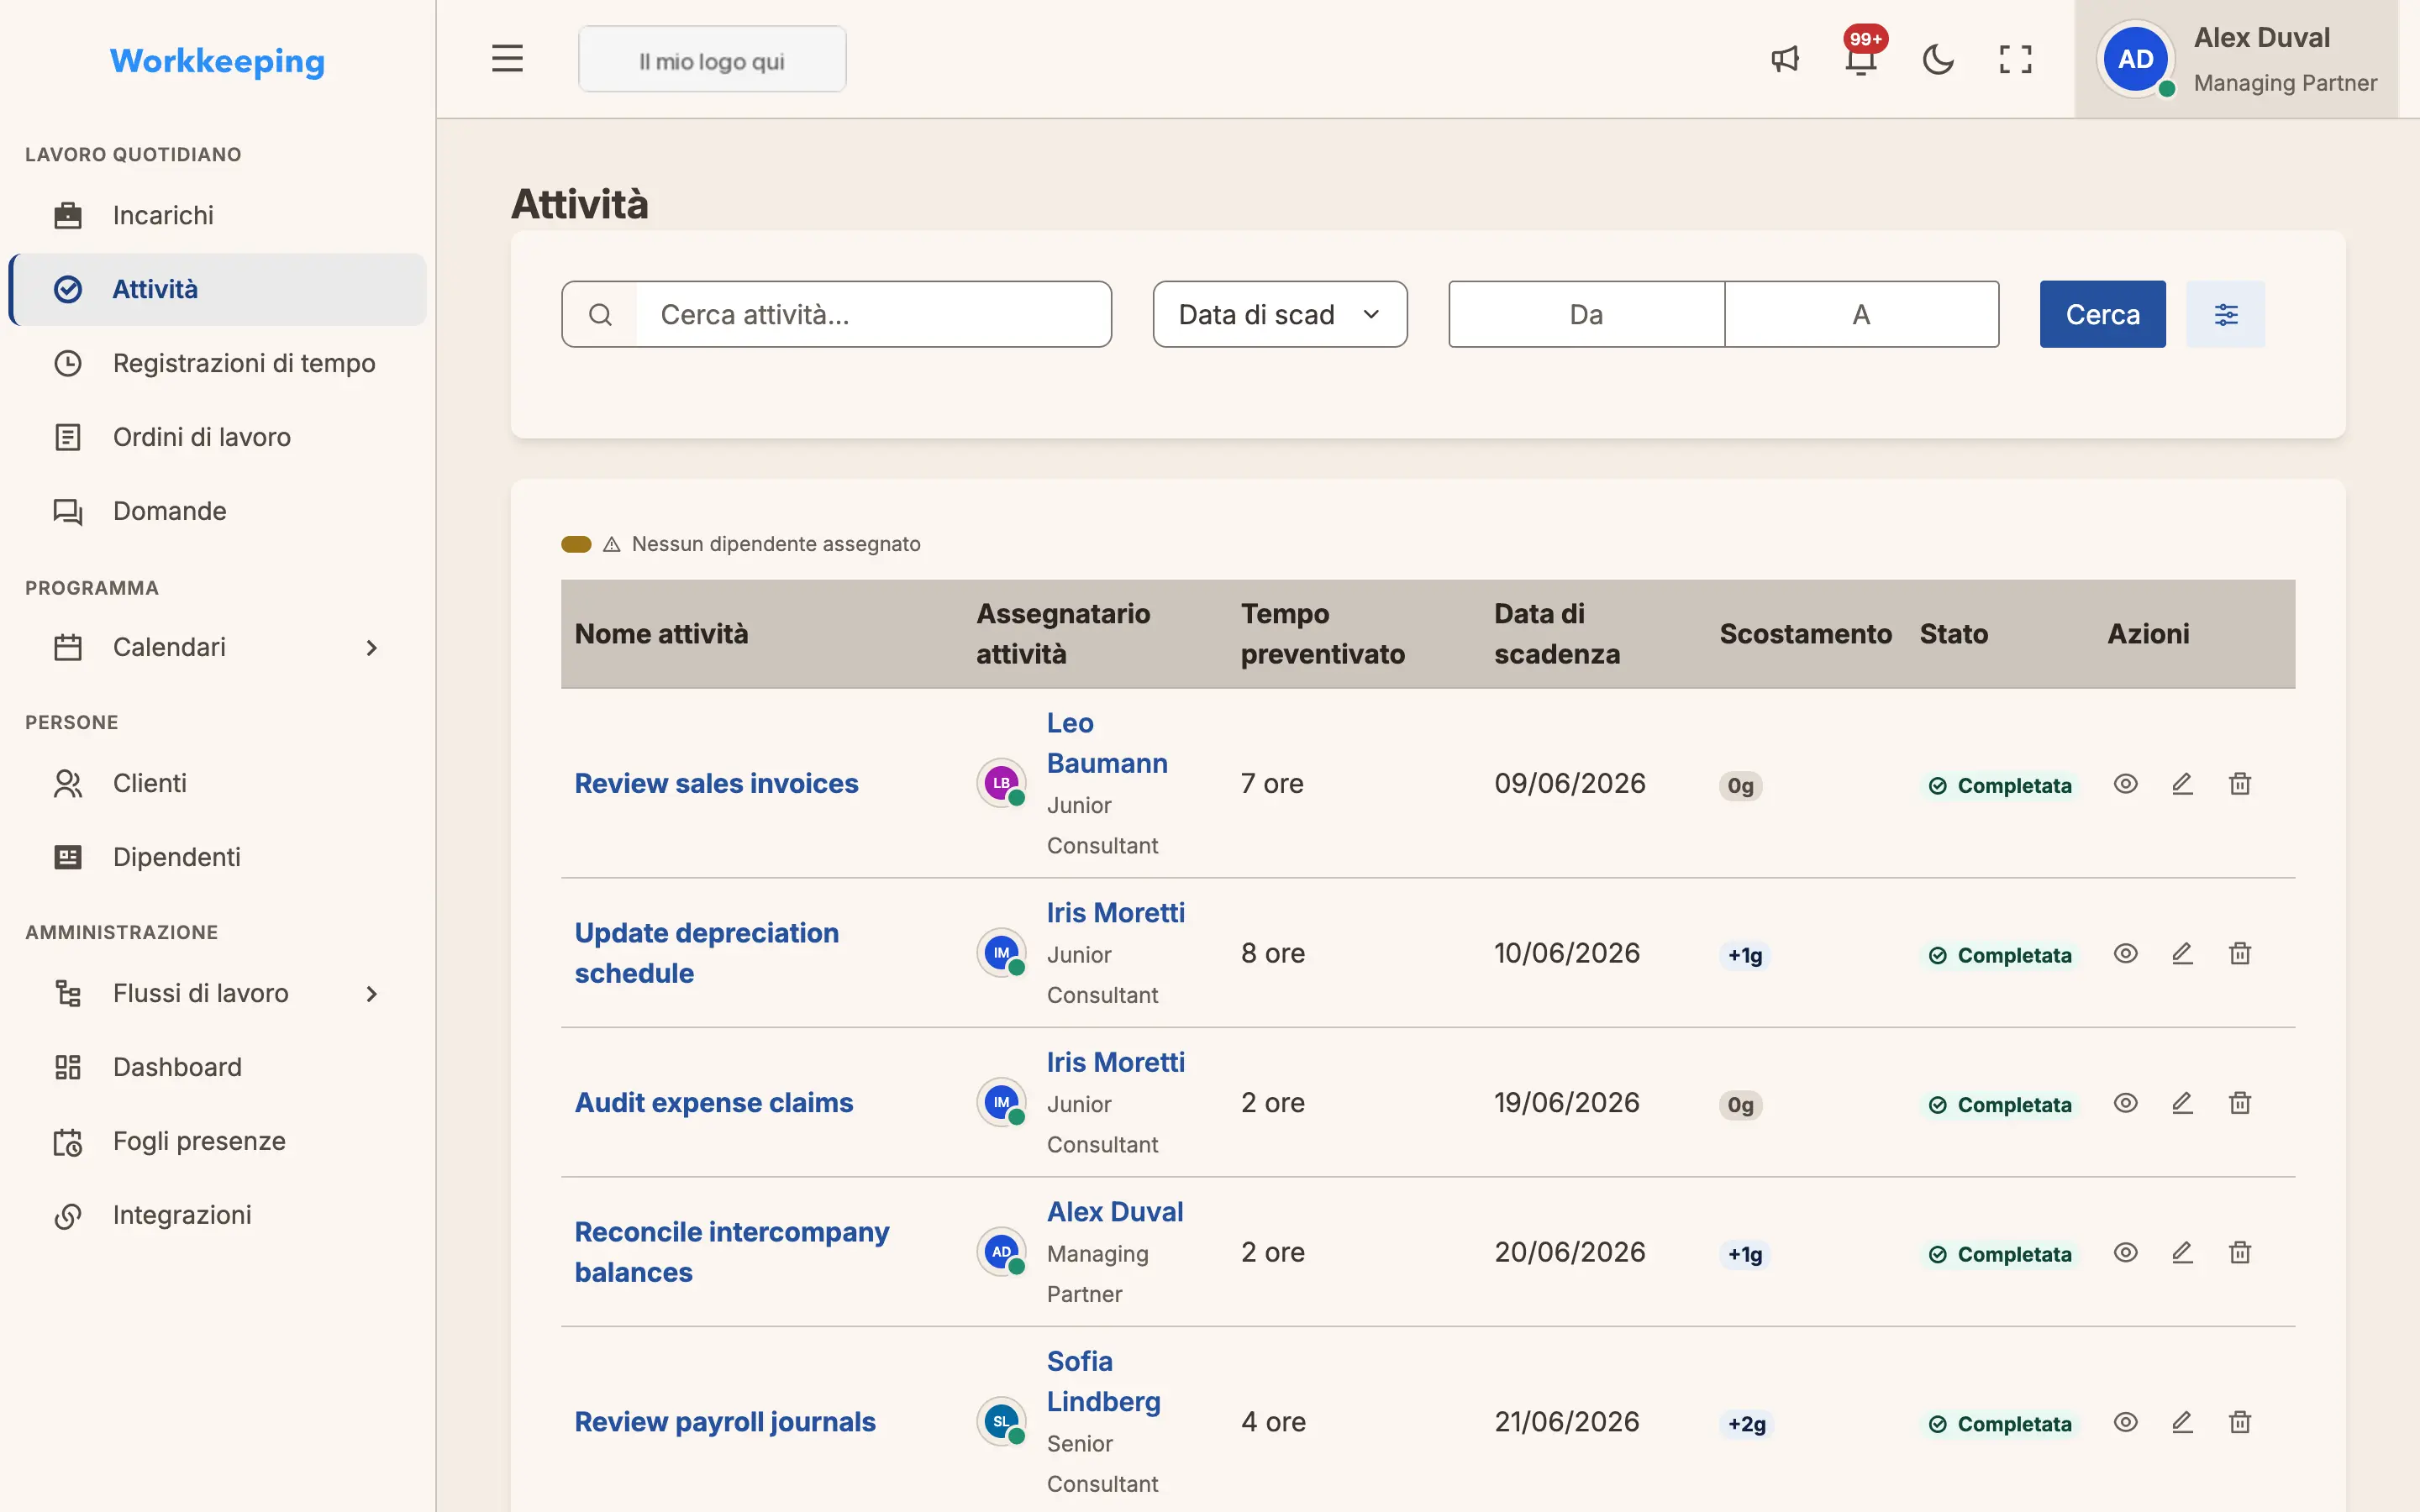Expand the Flussi di lavoro submenu
2420x1512 pixels.
click(x=218, y=993)
